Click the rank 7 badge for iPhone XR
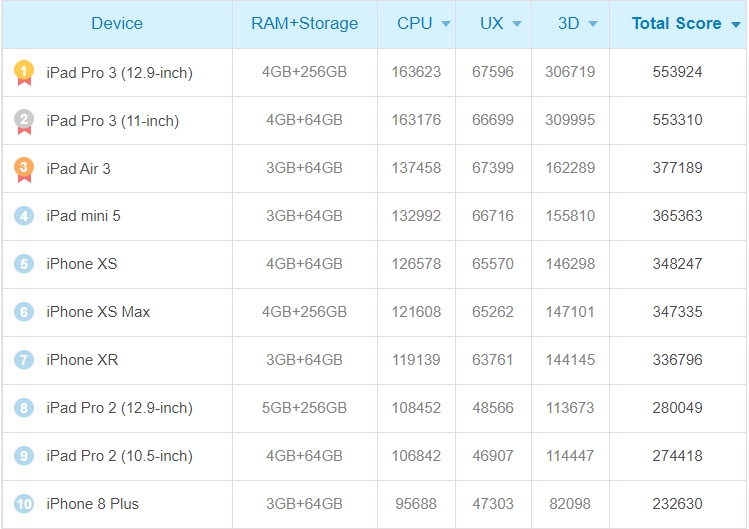 point(24,359)
